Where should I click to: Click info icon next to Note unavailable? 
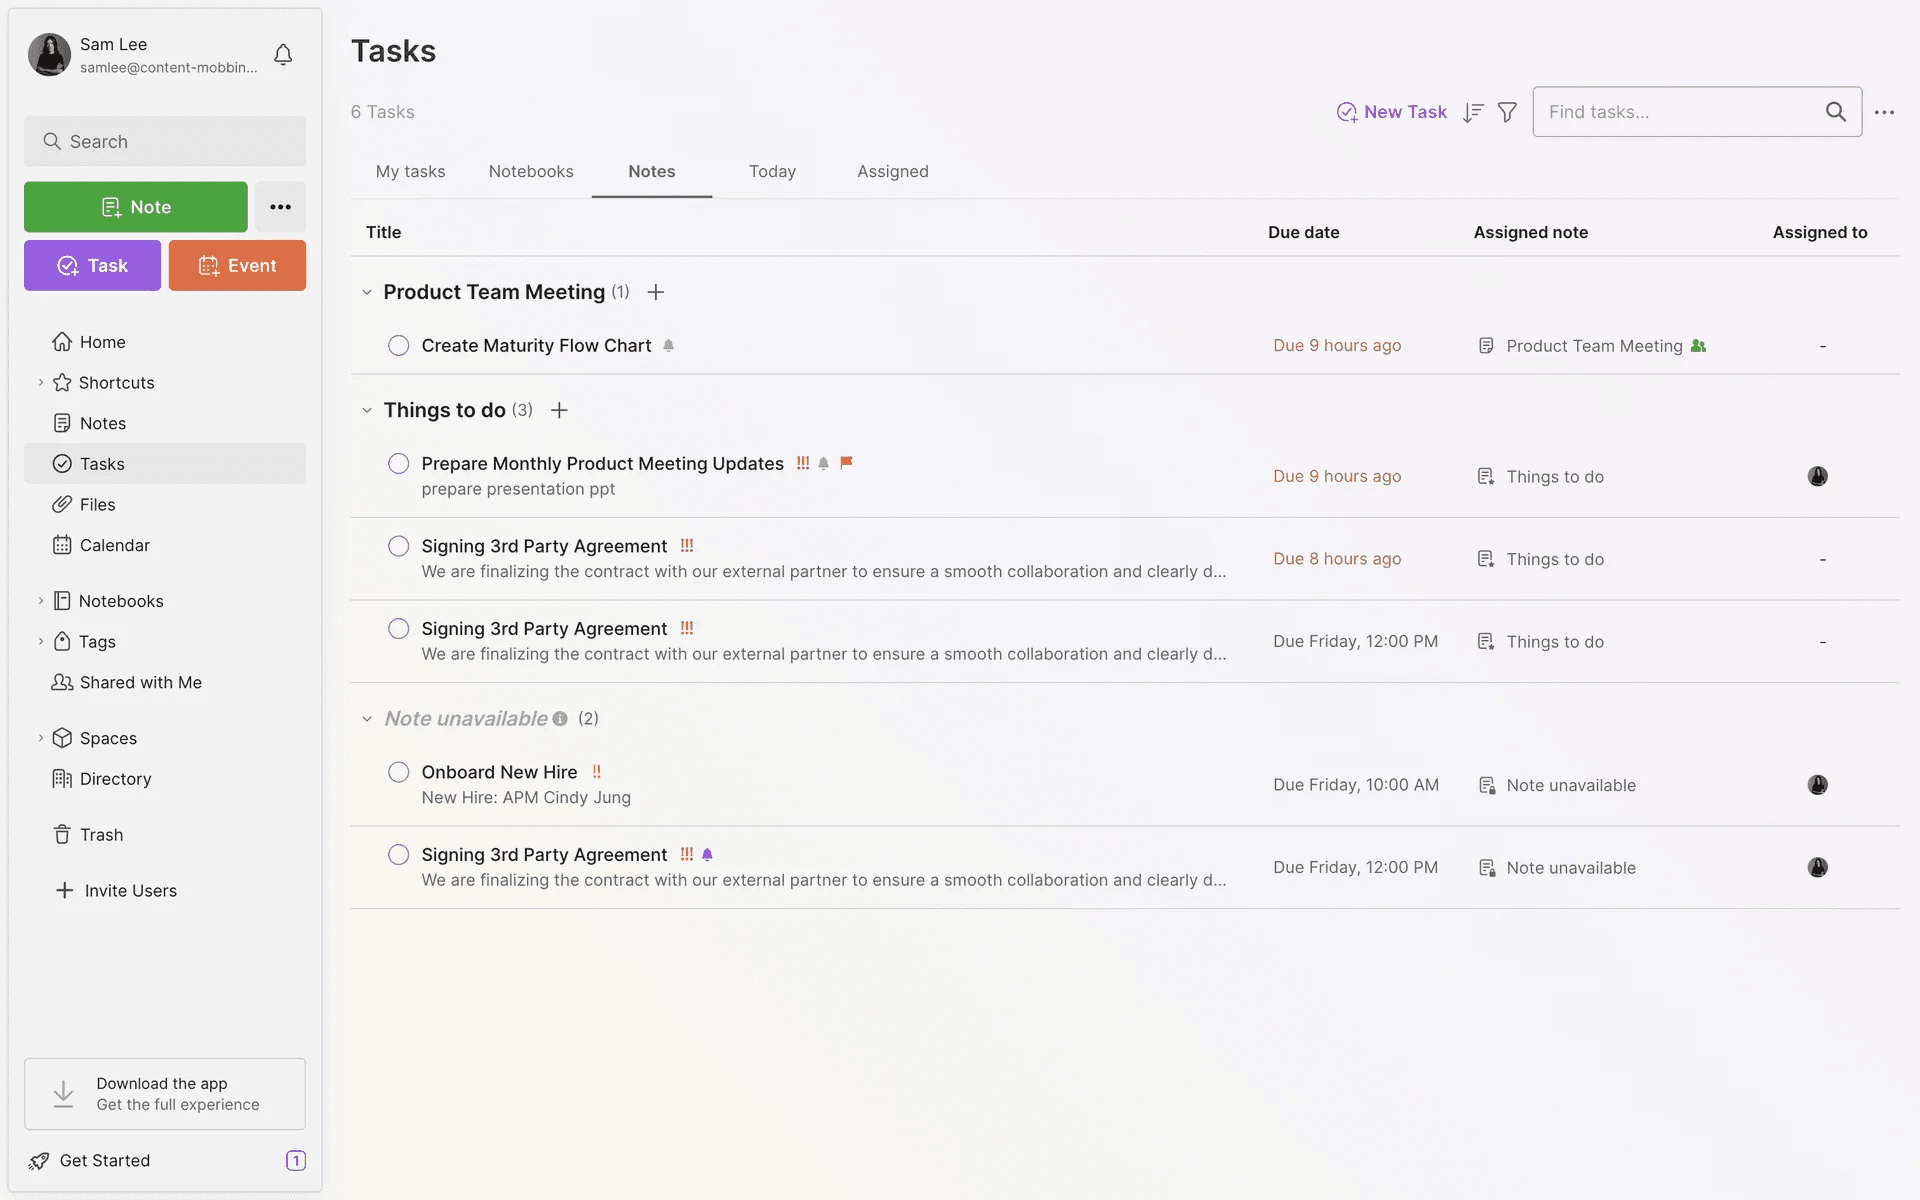(560, 719)
